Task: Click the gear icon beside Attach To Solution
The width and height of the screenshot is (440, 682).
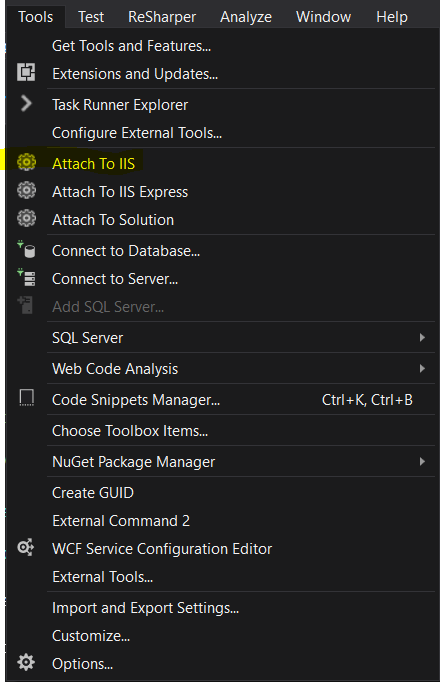Action: (26, 218)
